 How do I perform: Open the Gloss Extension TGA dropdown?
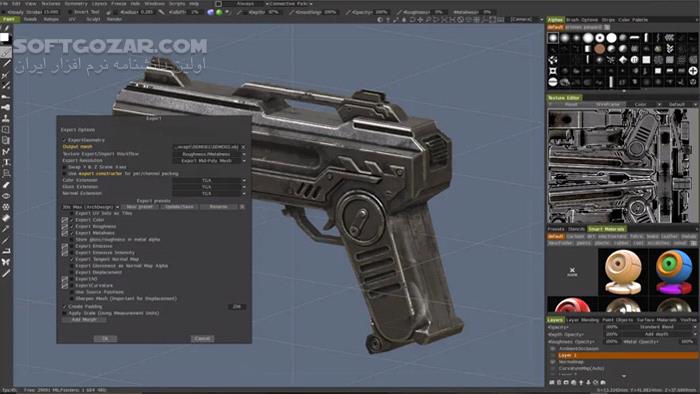[x=209, y=187]
